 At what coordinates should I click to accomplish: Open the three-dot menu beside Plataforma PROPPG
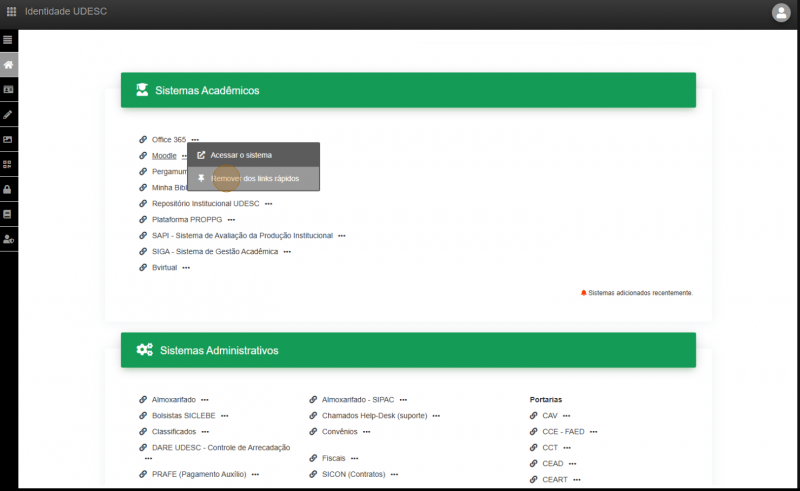(231, 219)
